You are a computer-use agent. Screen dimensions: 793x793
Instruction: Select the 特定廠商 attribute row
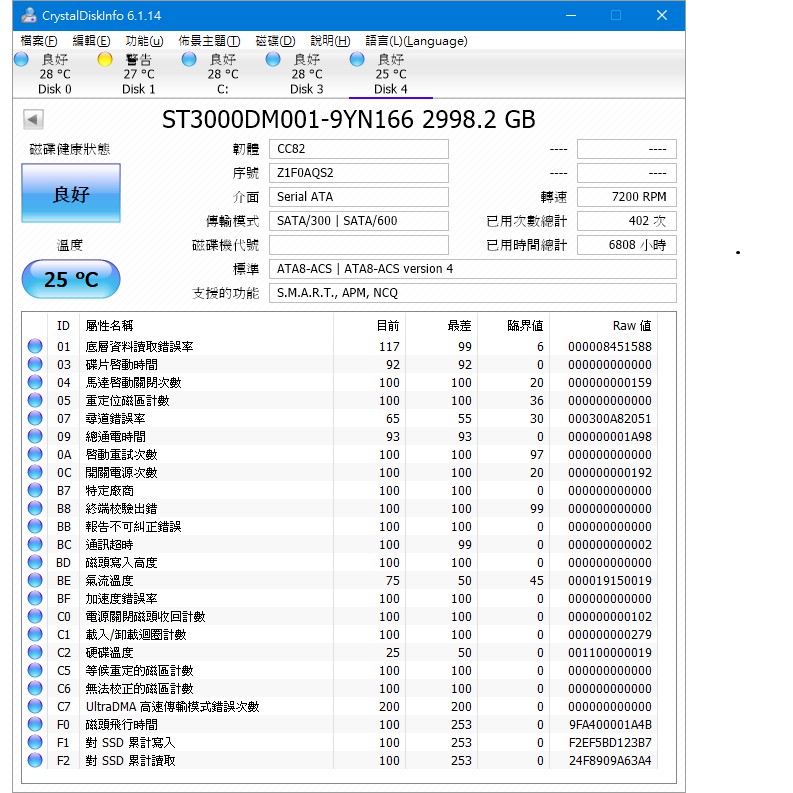pos(340,490)
